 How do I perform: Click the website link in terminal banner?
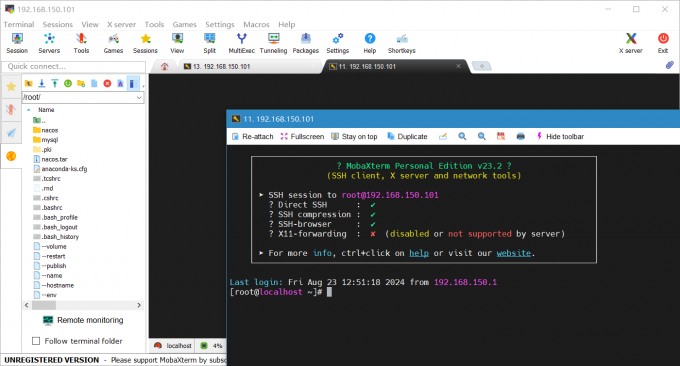point(513,253)
